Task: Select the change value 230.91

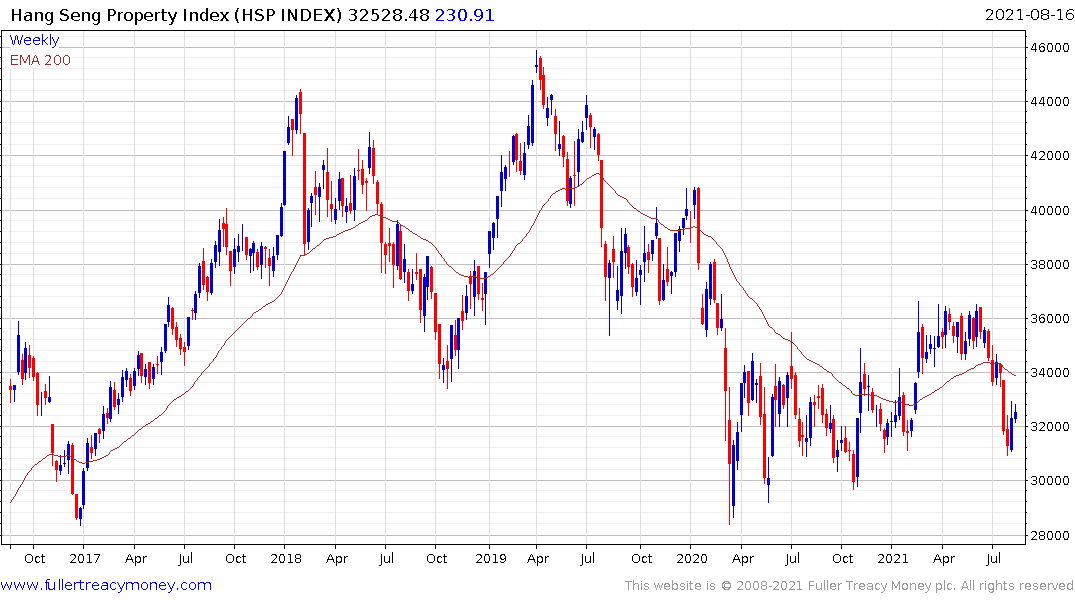Action: 465,15
